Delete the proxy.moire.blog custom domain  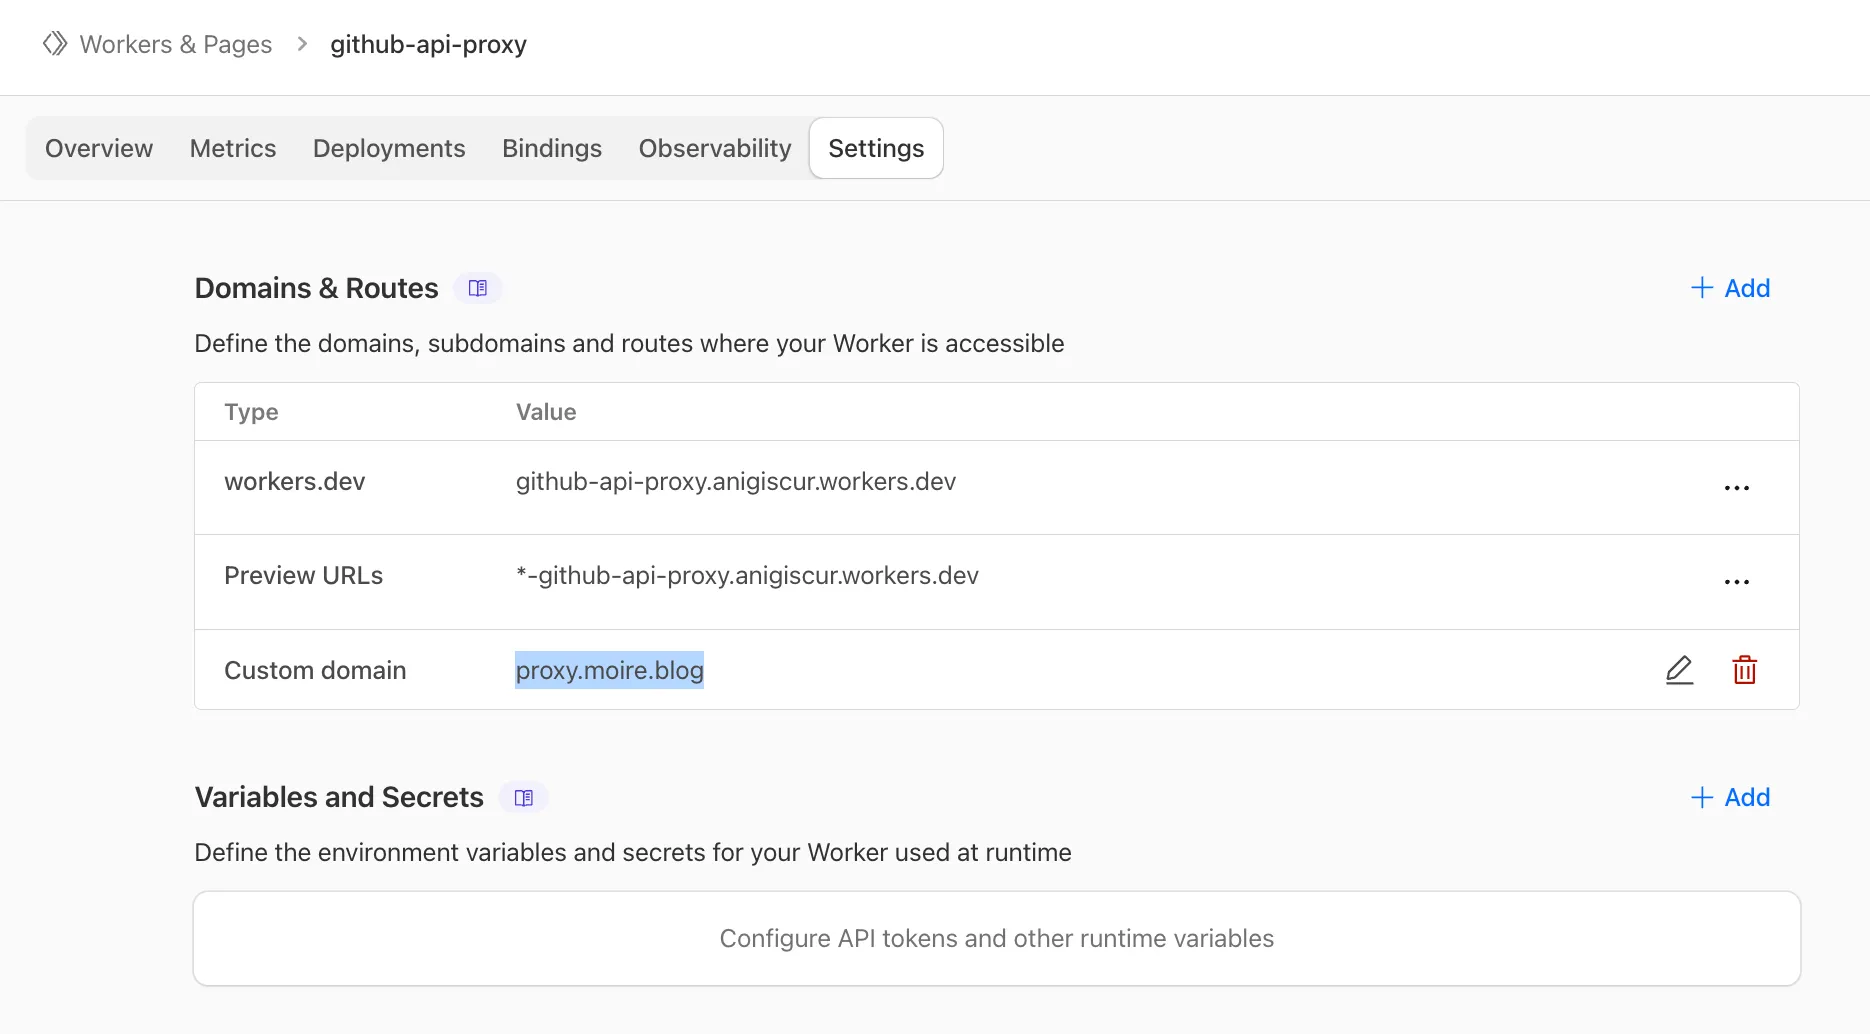coord(1744,670)
